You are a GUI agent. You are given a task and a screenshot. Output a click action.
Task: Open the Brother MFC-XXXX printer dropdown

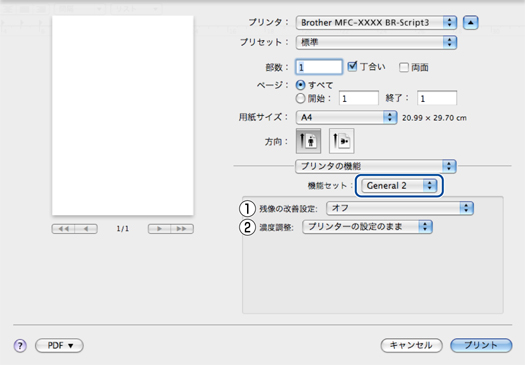point(376,23)
